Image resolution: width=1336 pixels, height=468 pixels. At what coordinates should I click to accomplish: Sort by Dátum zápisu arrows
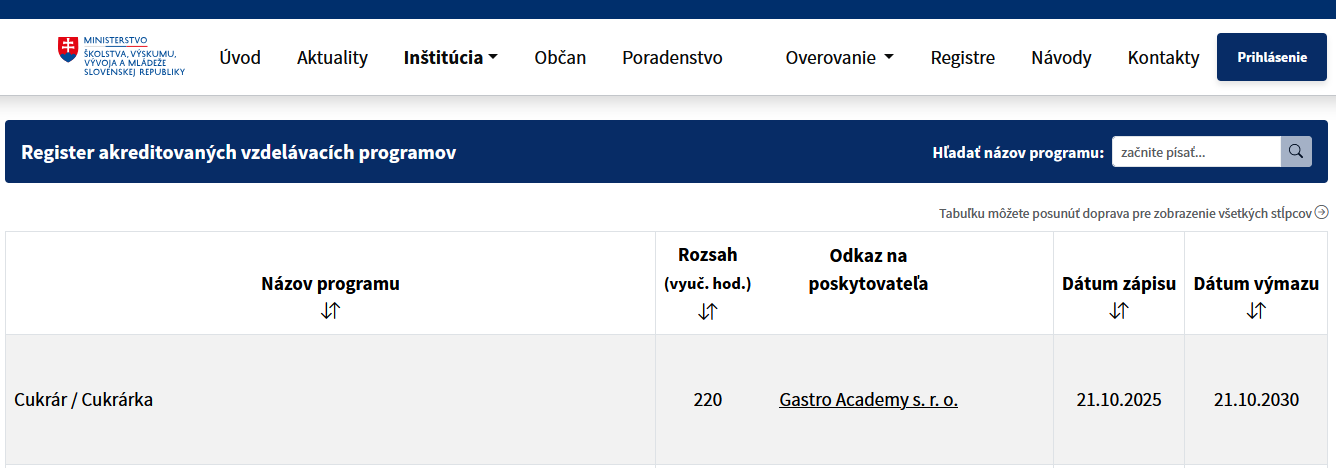[x=1118, y=311]
